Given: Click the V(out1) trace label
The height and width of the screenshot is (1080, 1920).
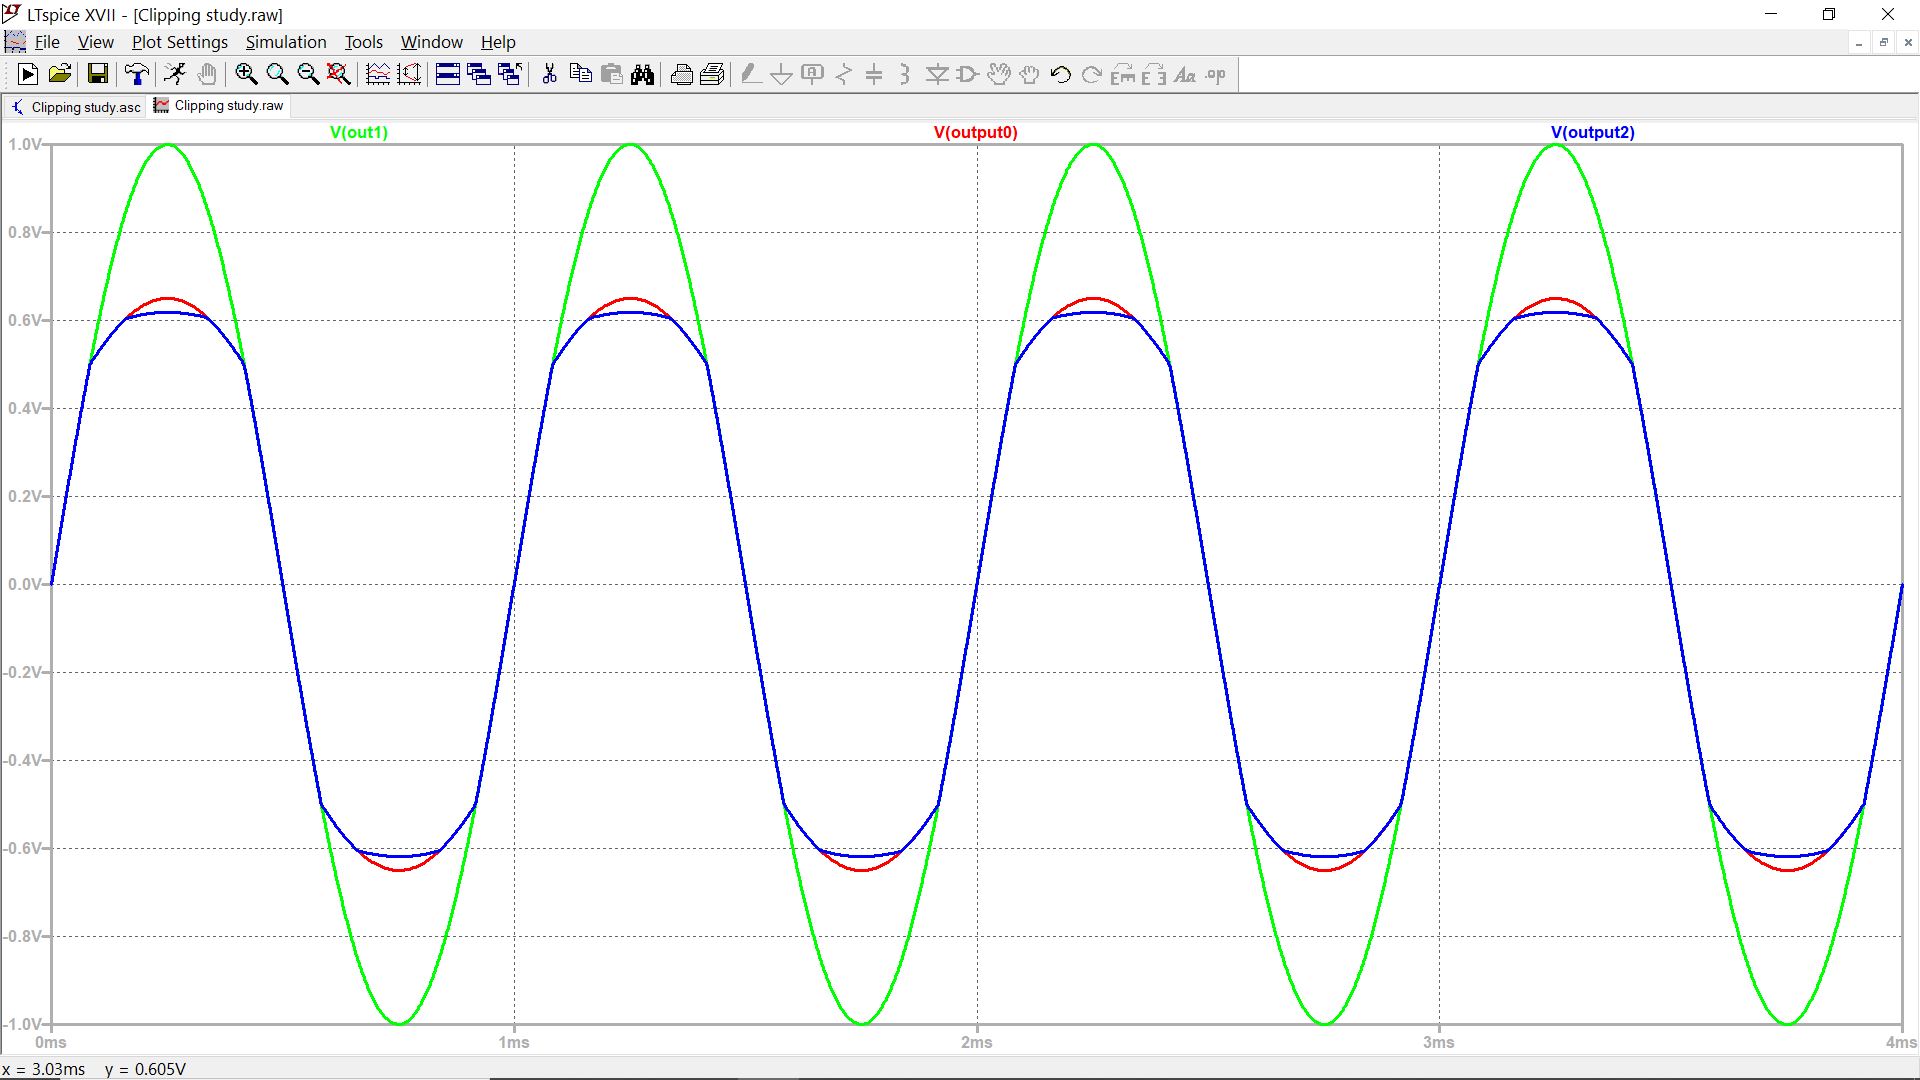Looking at the screenshot, I should 358,131.
